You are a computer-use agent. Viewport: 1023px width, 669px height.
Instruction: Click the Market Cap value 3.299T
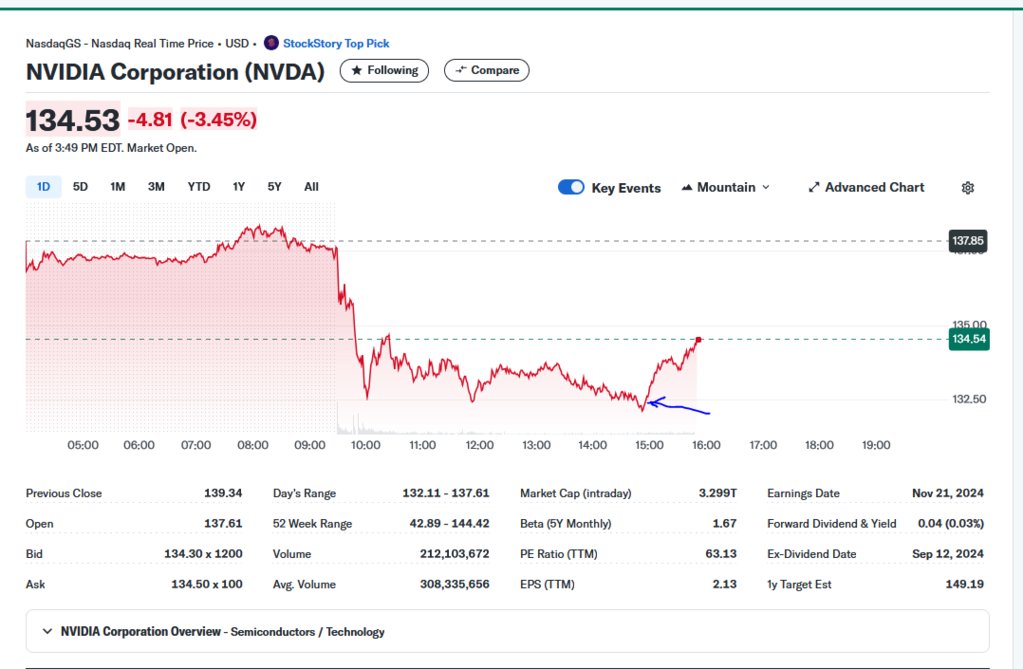point(718,493)
